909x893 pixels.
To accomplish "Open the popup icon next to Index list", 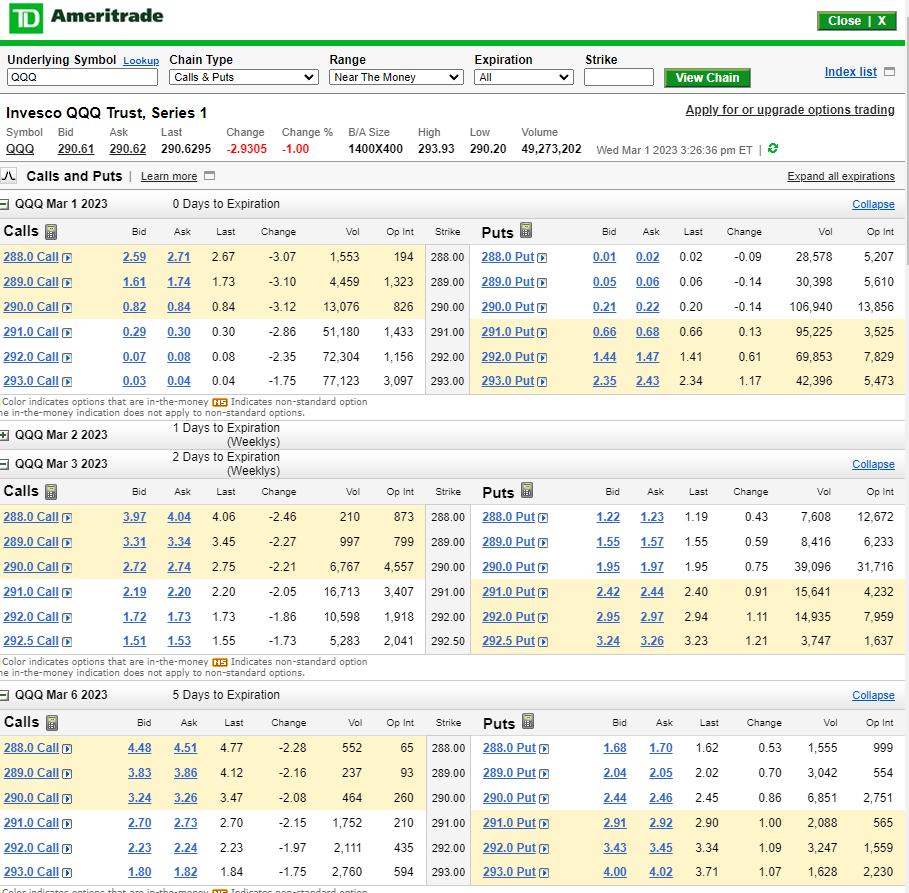I will (x=889, y=72).
